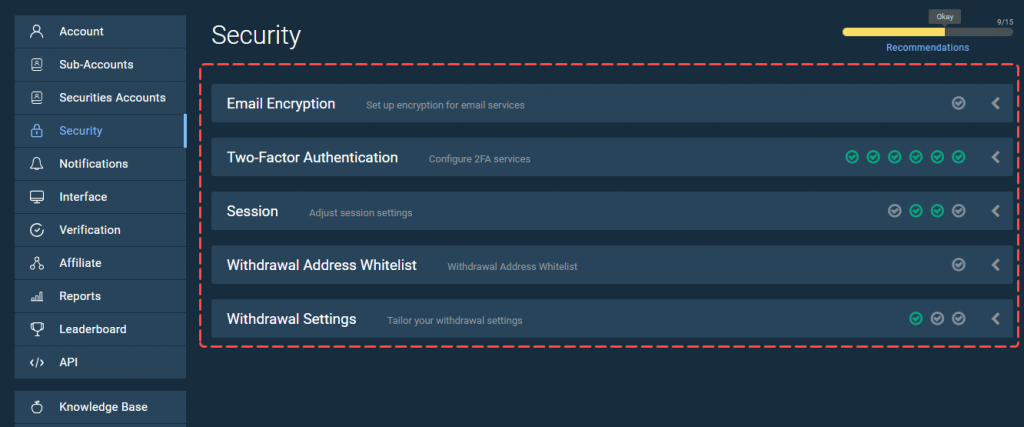Click the Okay score tooltip label
The image size is (1024, 427).
(x=944, y=17)
